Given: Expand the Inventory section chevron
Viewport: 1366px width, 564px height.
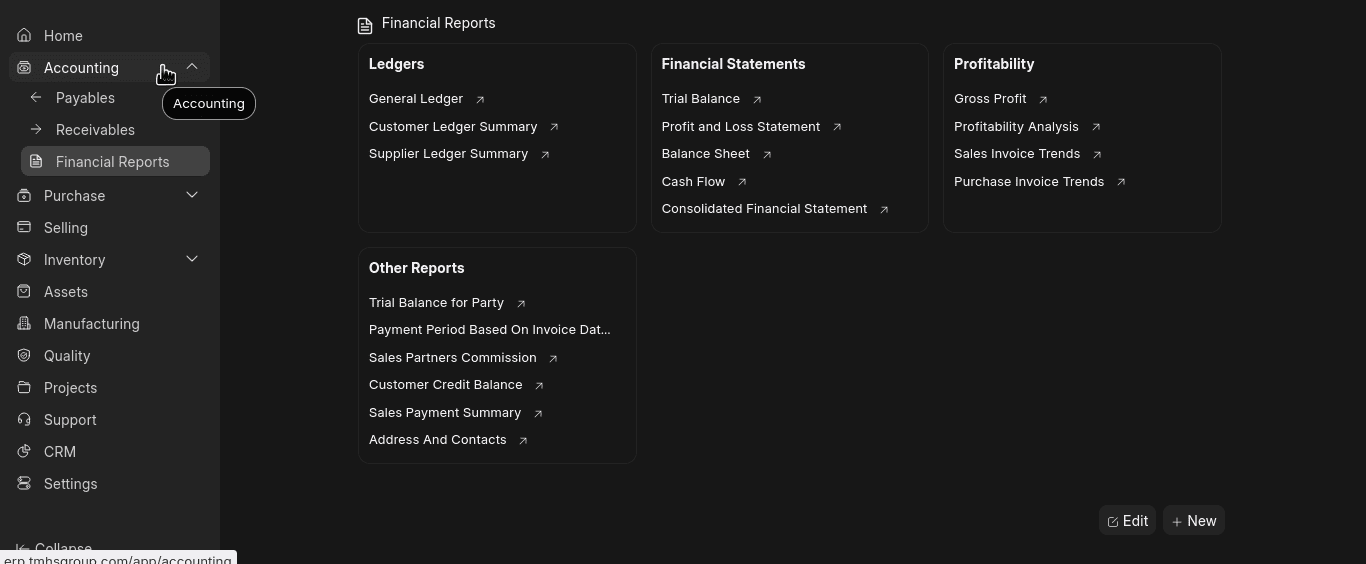Looking at the screenshot, I should coord(192,259).
